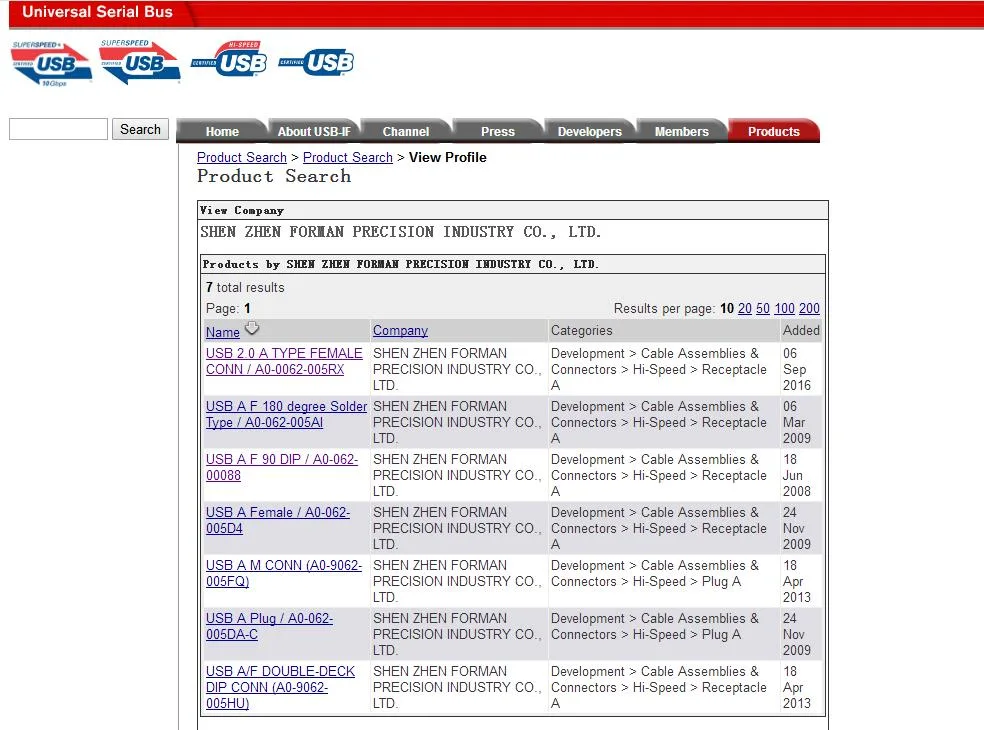This screenshot has width=984, height=730.
Task: Open USB A/F DOUBLE-DECK DIP CONN product
Action: pos(280,687)
